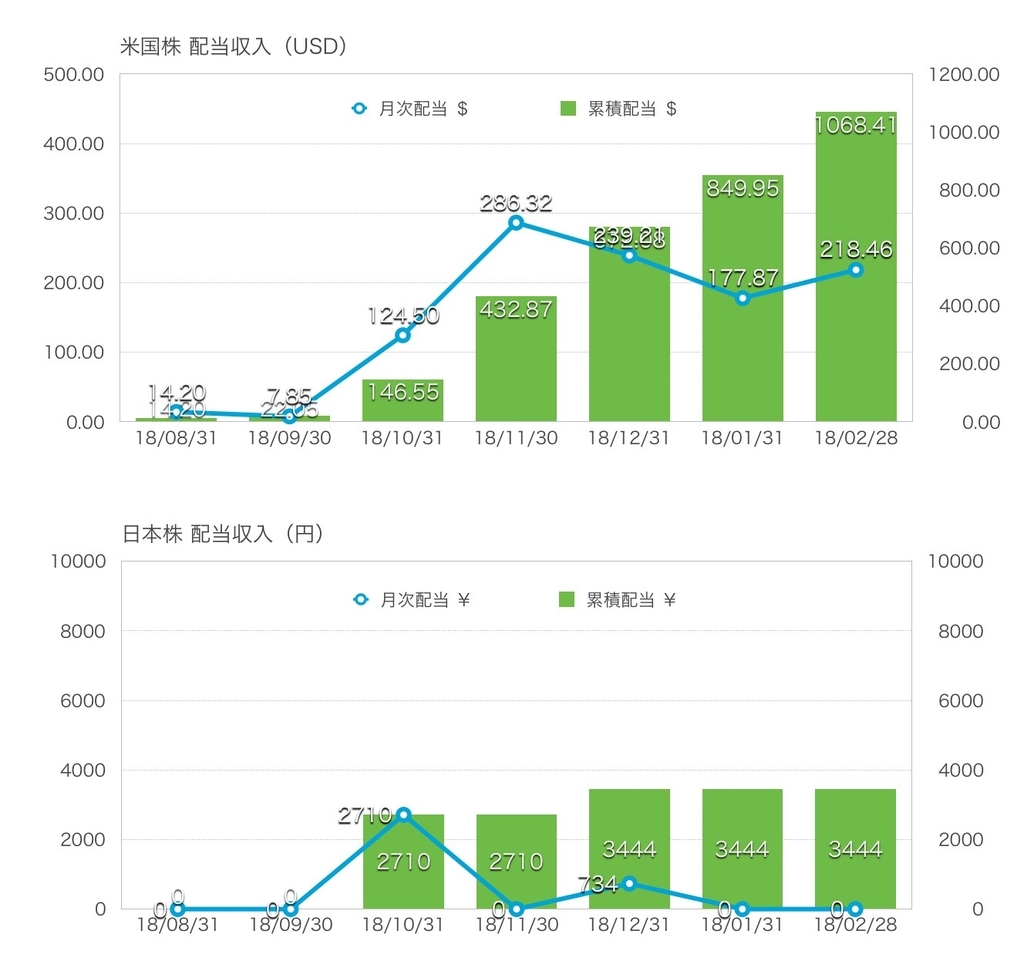Click the 日本株 配当収入 (円) chart title
The width and height of the screenshot is (1024, 968).
pos(223,534)
